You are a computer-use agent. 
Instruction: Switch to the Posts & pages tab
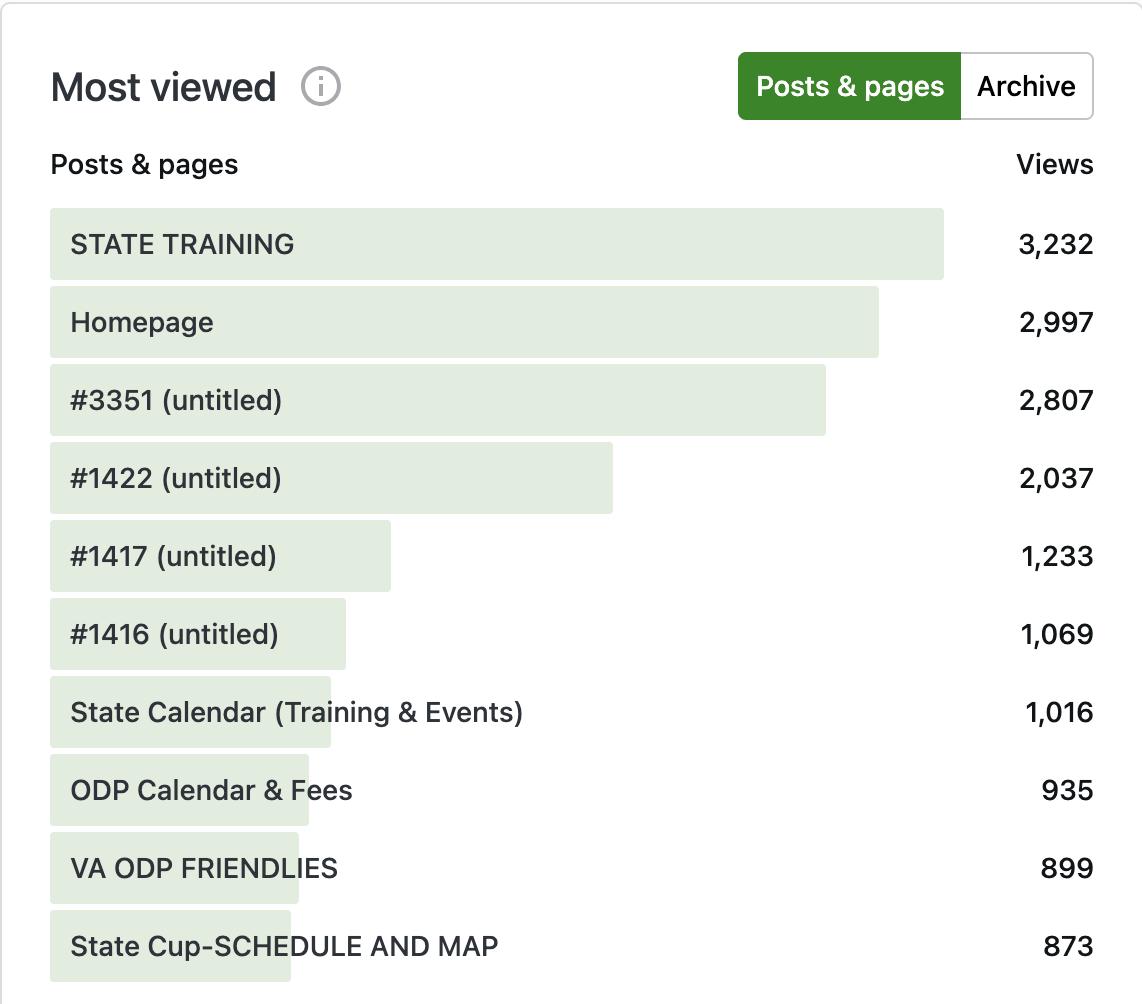[849, 87]
